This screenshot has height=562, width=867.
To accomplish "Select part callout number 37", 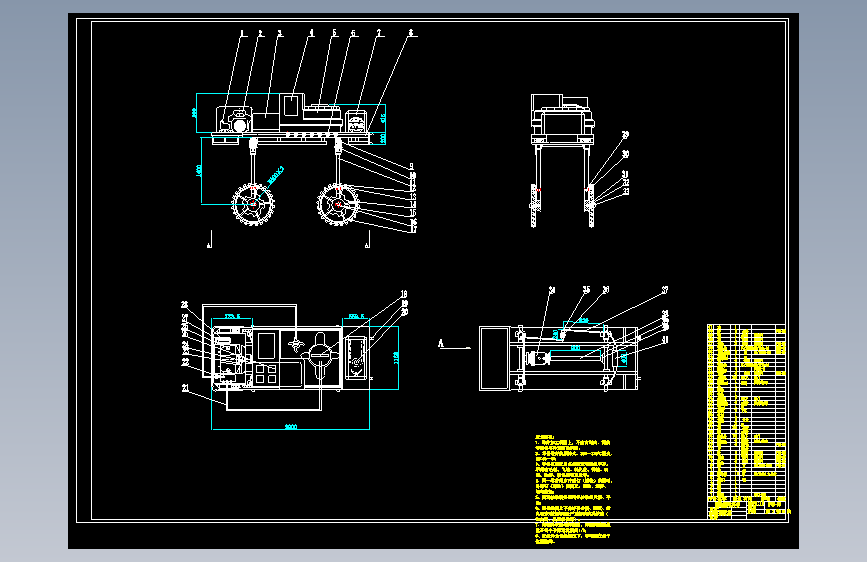I will click(665, 290).
